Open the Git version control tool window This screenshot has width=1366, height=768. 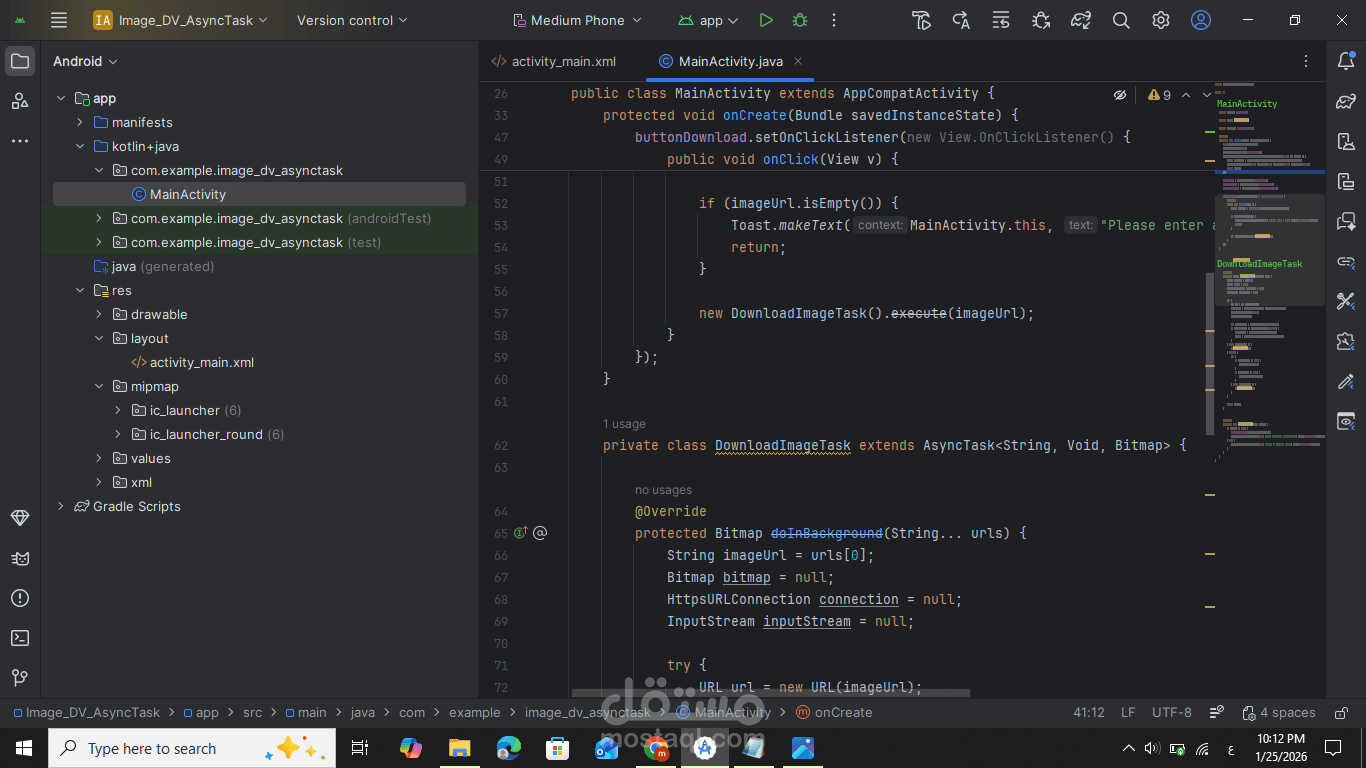coord(20,678)
